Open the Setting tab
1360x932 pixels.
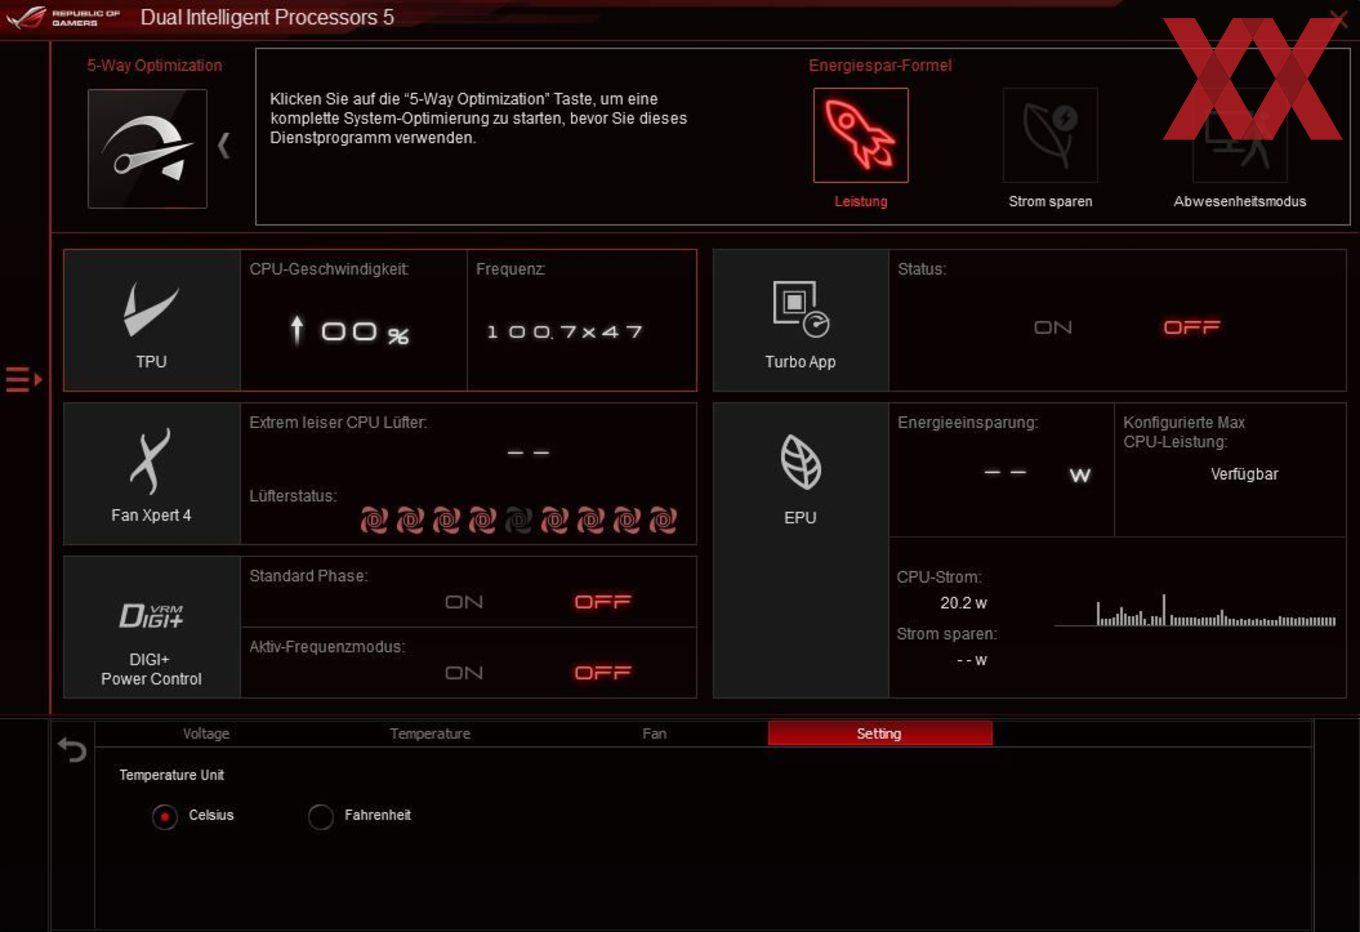point(880,734)
